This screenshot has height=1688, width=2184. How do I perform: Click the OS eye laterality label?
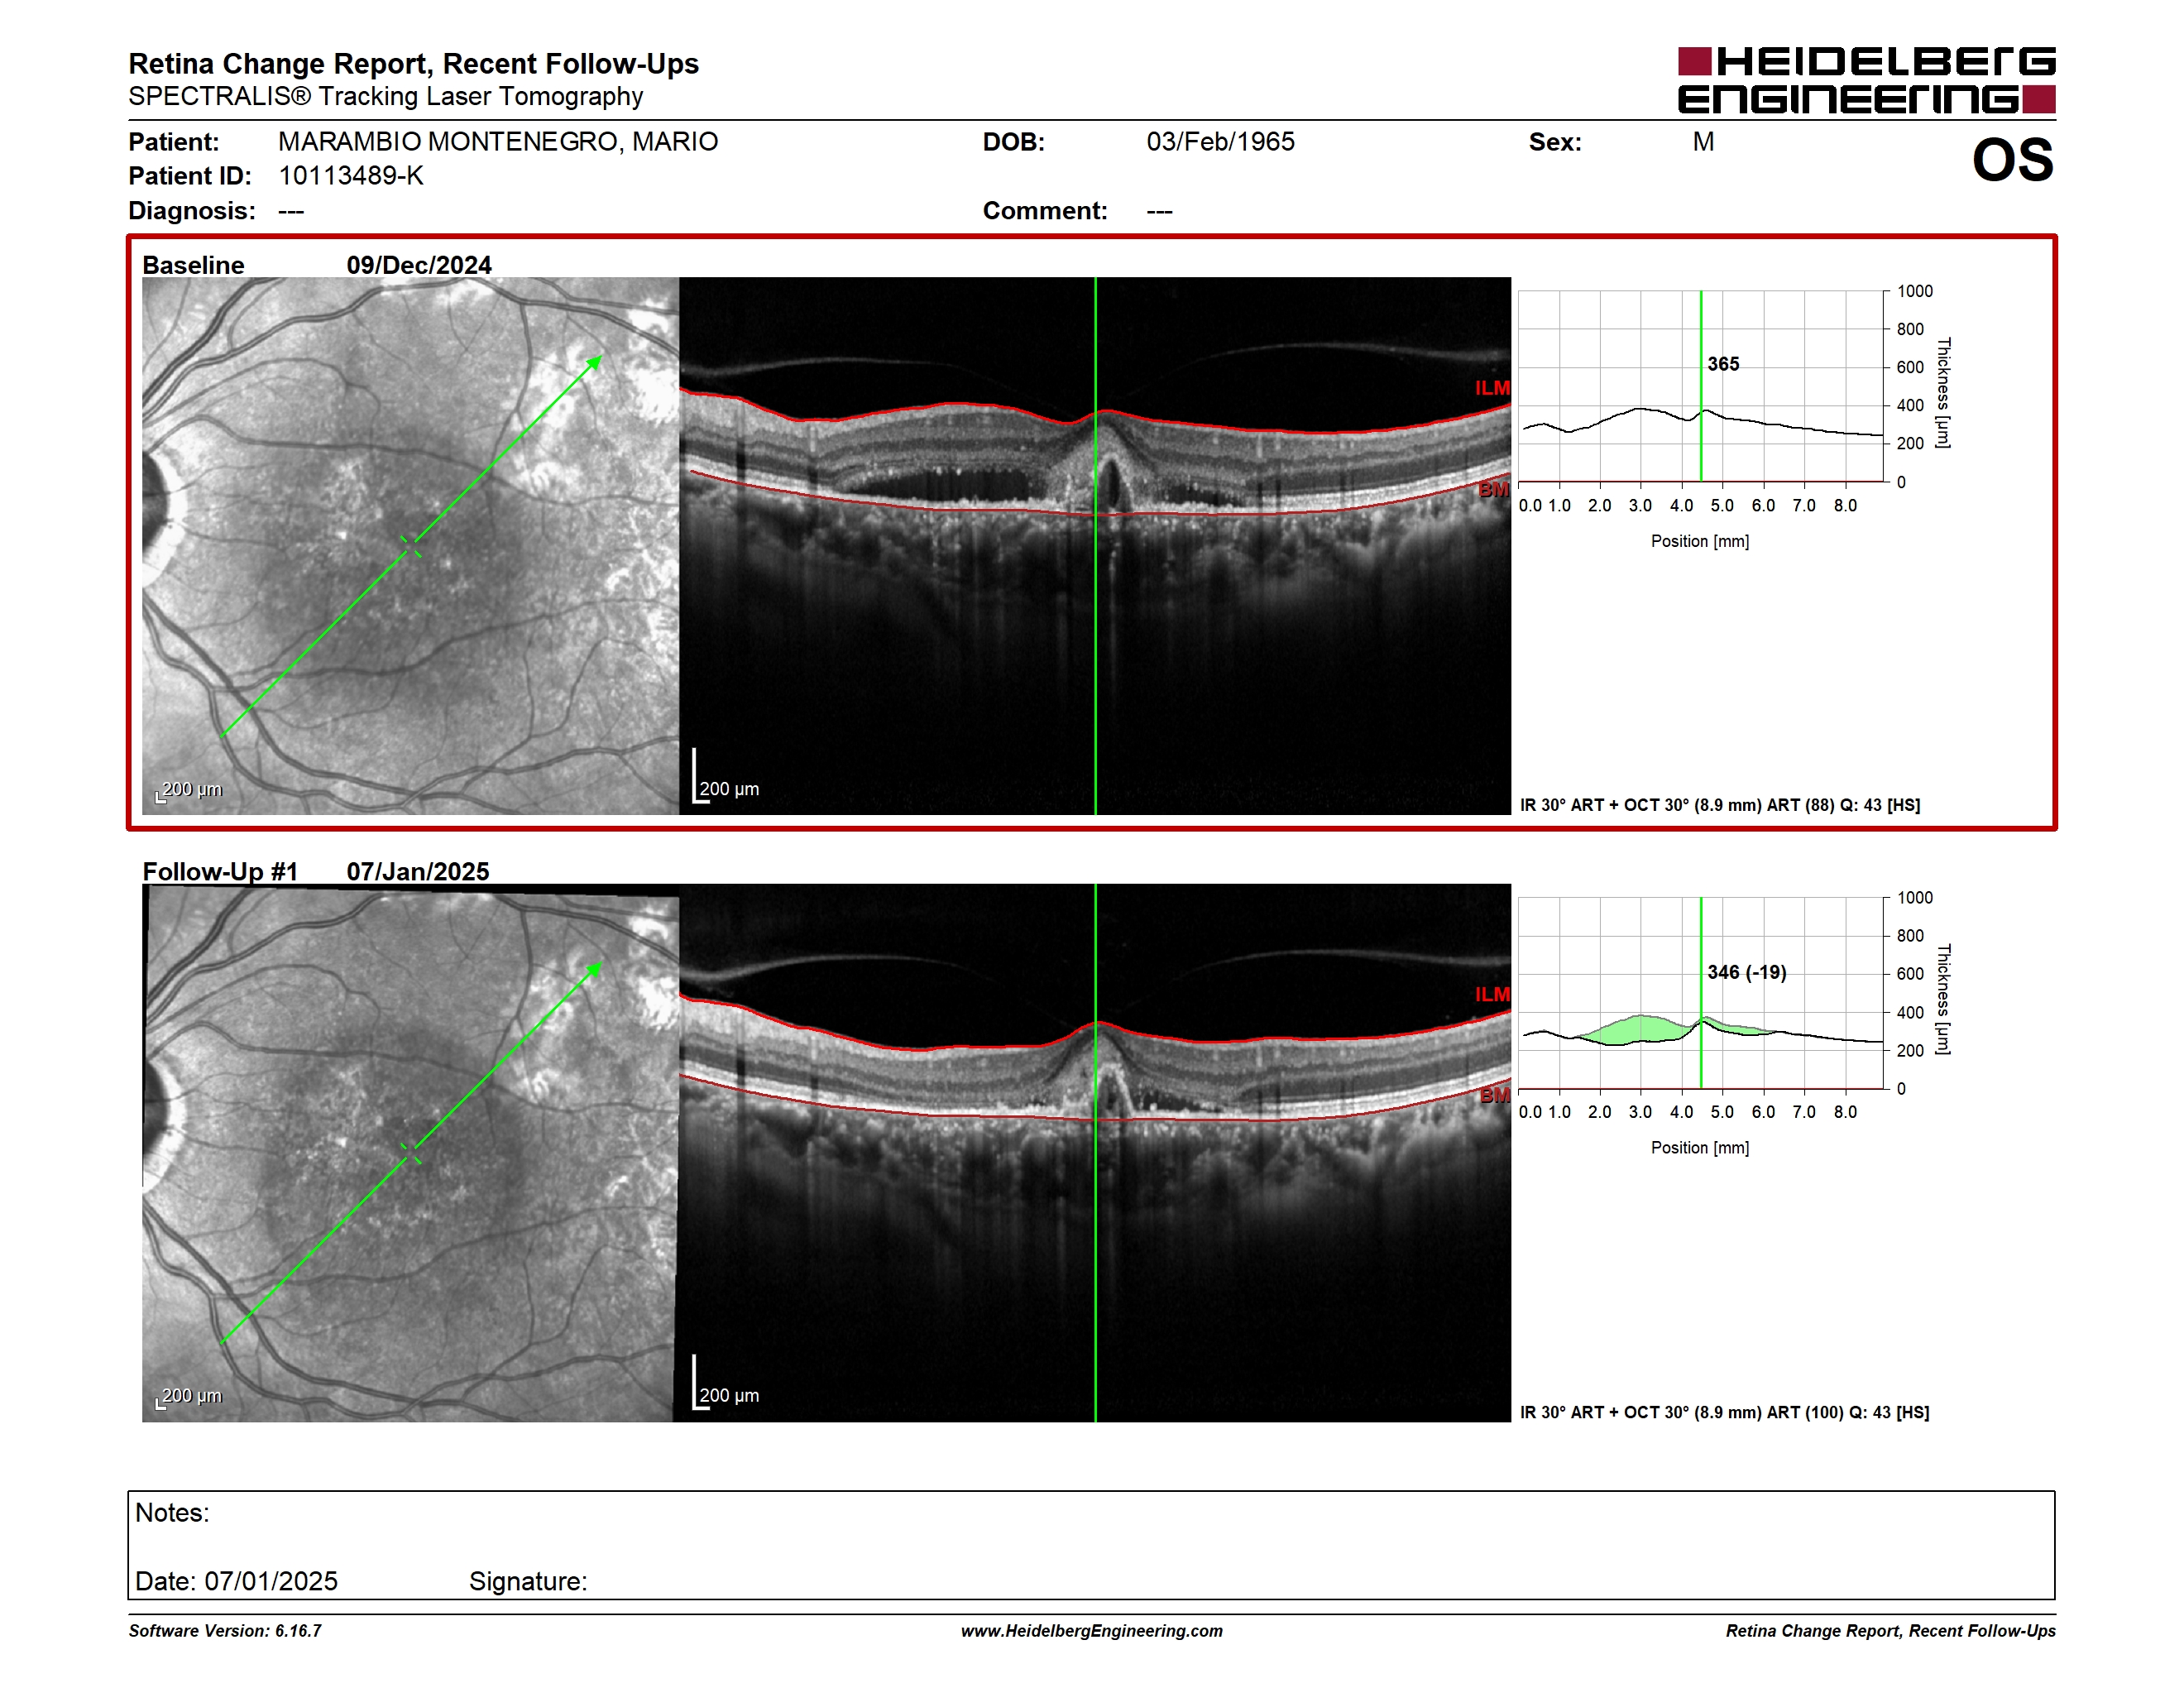pos(2012,160)
